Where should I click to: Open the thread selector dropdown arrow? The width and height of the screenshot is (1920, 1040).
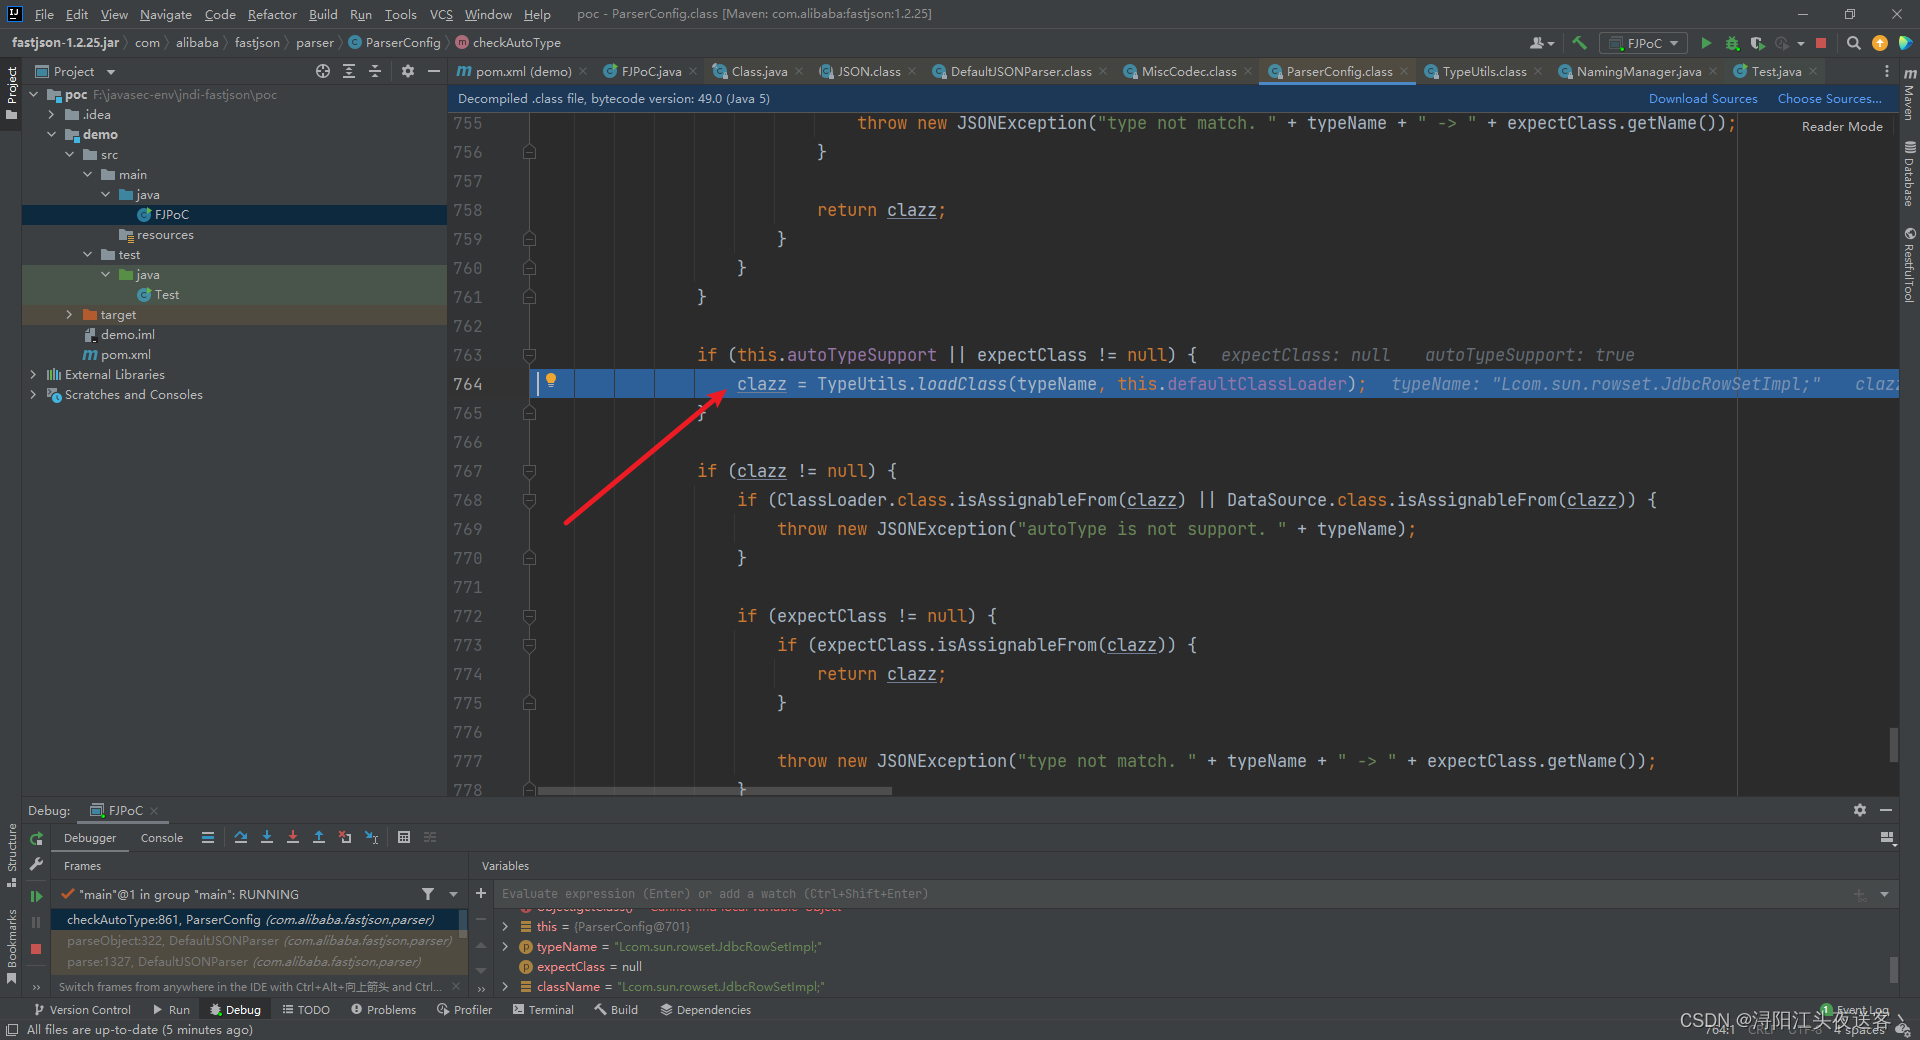(453, 894)
